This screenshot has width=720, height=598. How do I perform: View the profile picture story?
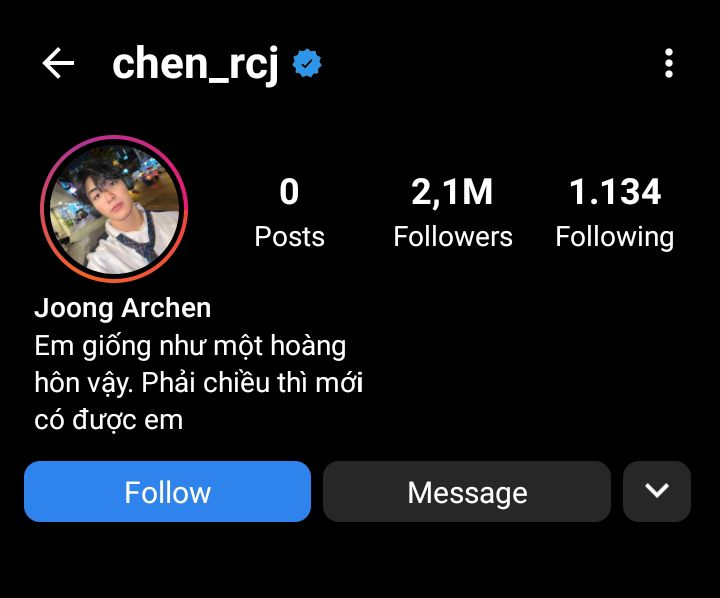[x=114, y=209]
